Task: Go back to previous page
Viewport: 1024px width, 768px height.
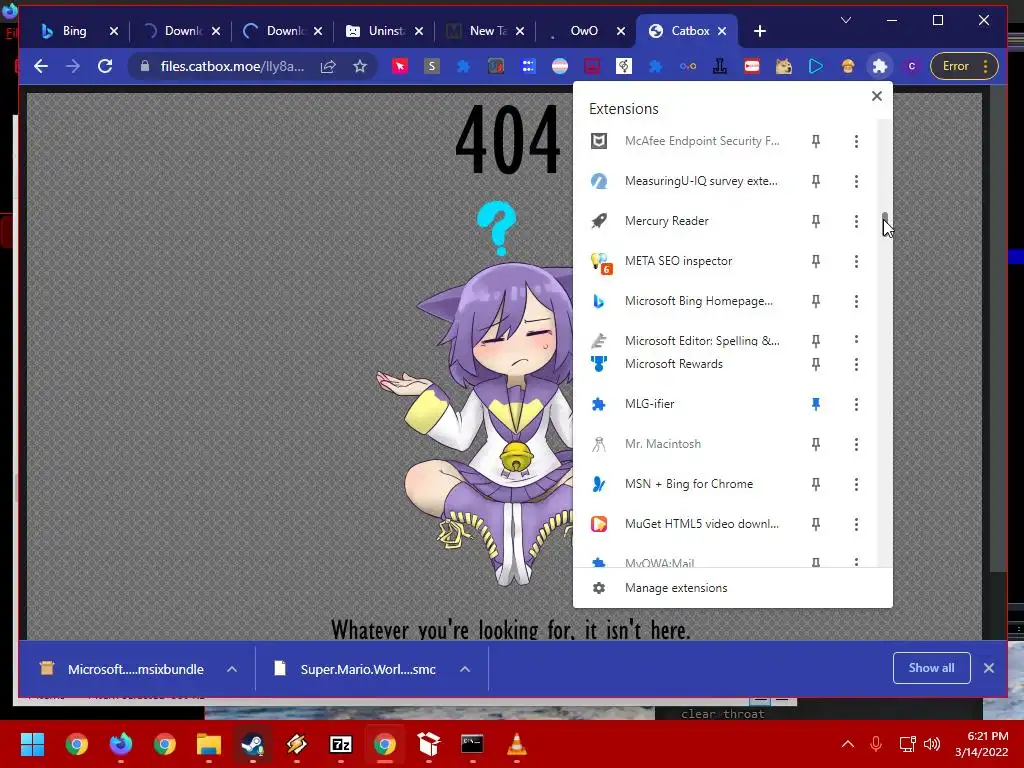Action: 41,66
